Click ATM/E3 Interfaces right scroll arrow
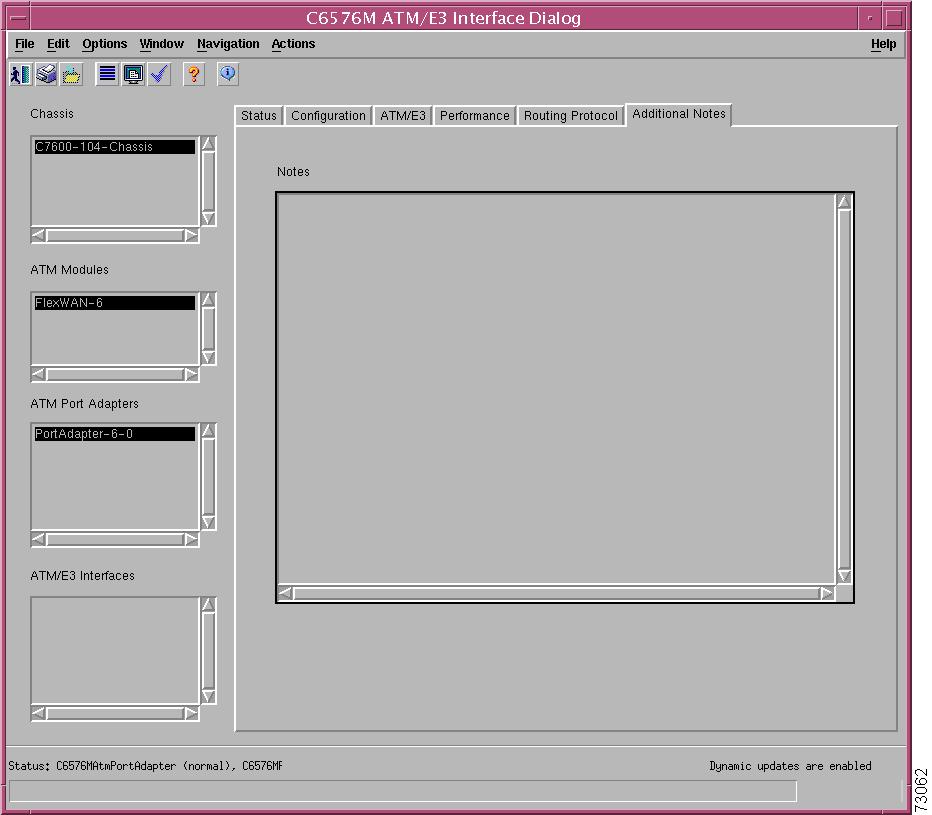This screenshot has height=815, width=932. pos(191,713)
